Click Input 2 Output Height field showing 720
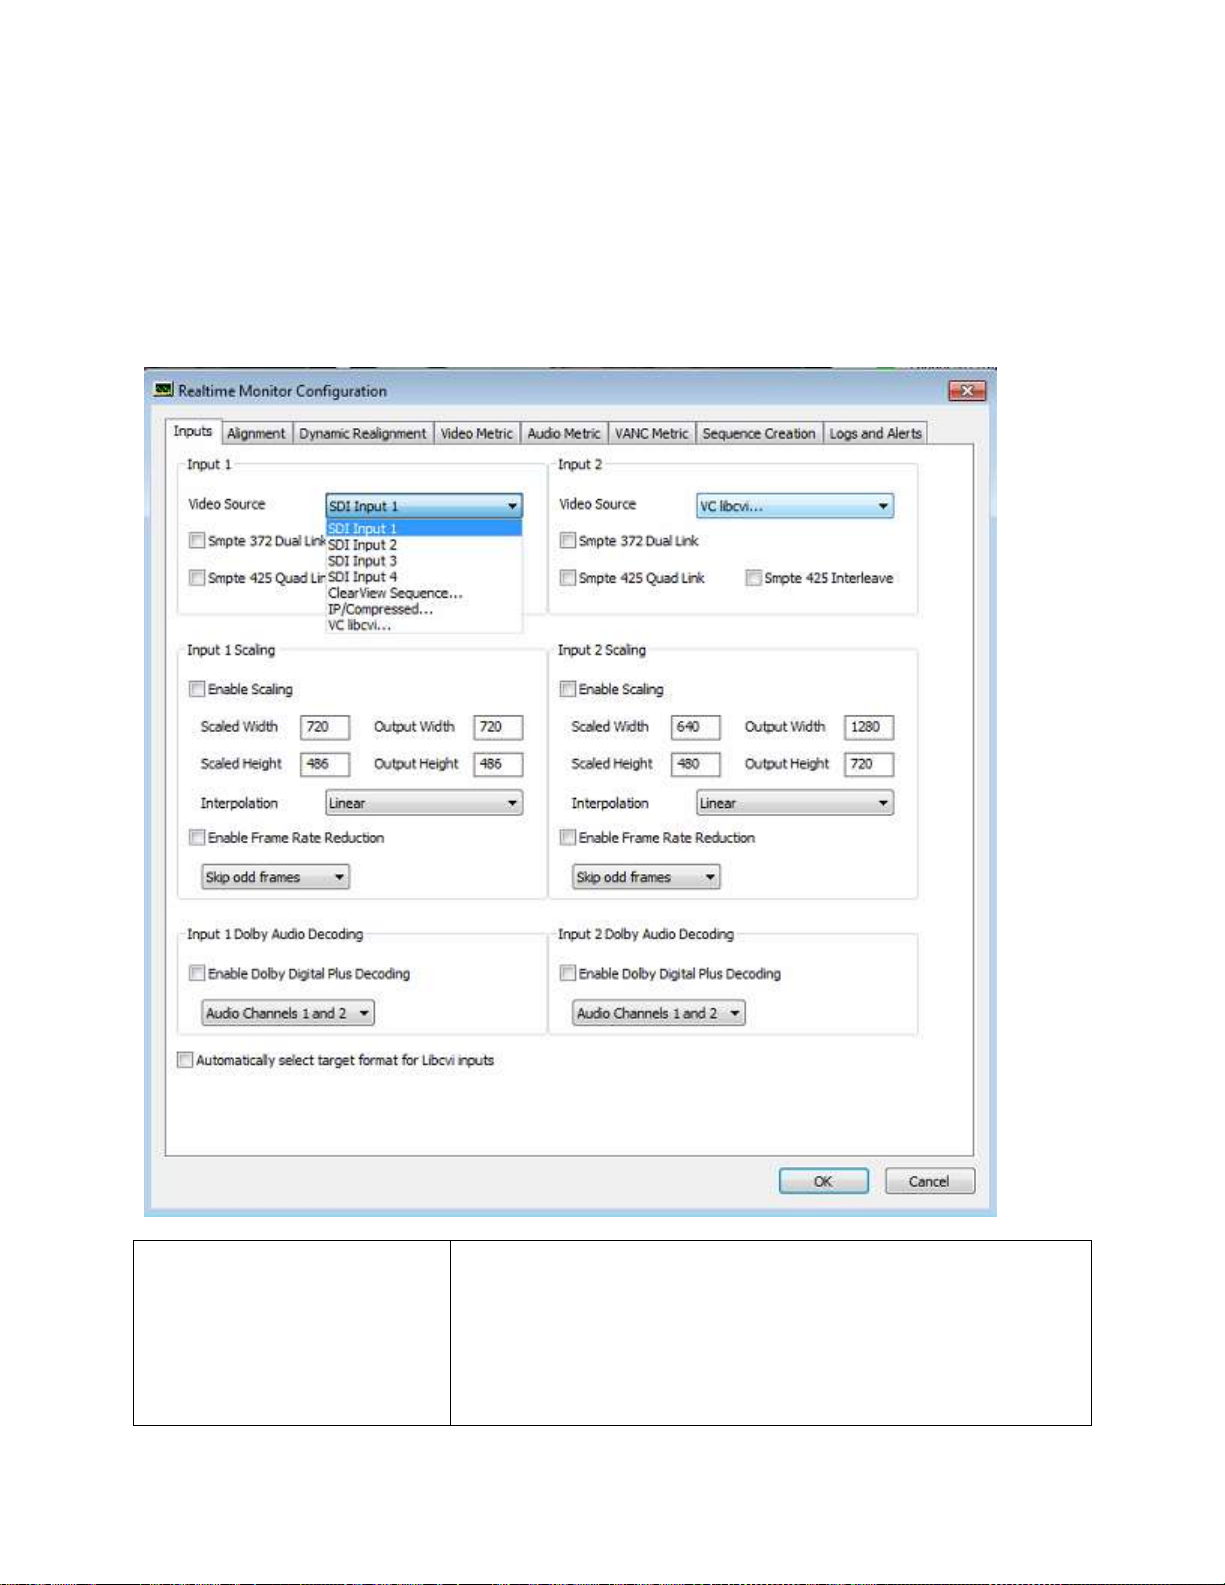 click(x=869, y=764)
